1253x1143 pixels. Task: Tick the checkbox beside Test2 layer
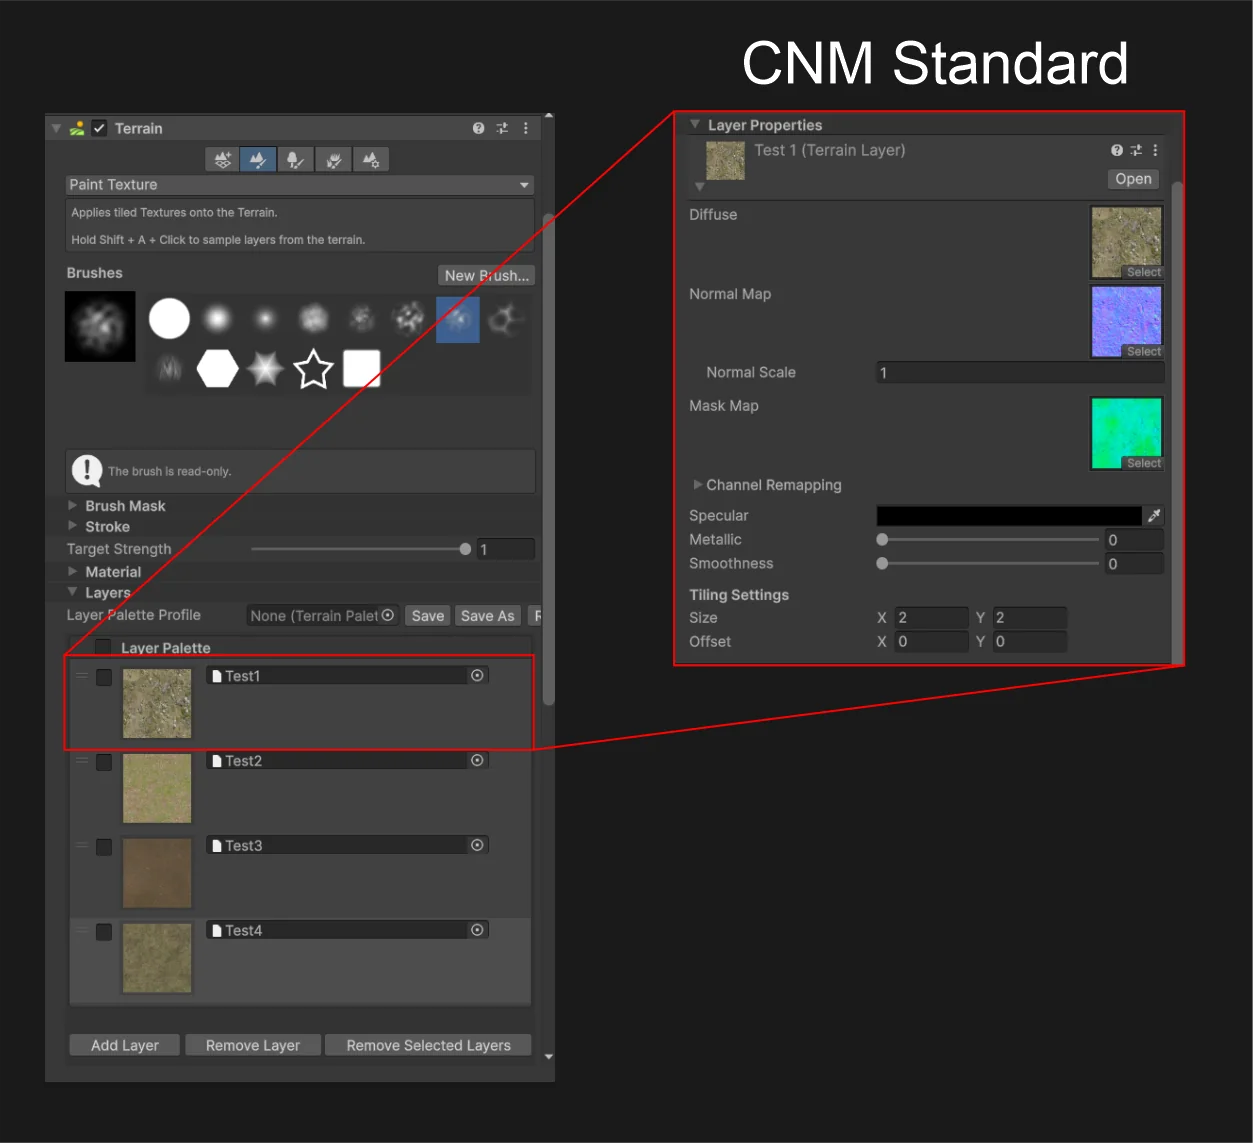tap(104, 762)
